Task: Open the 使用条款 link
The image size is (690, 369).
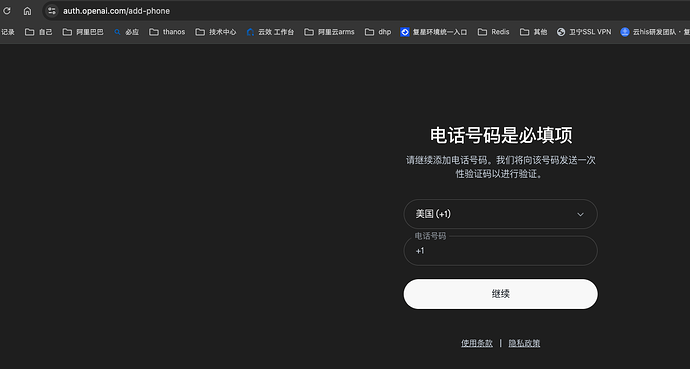Action: pos(477,343)
